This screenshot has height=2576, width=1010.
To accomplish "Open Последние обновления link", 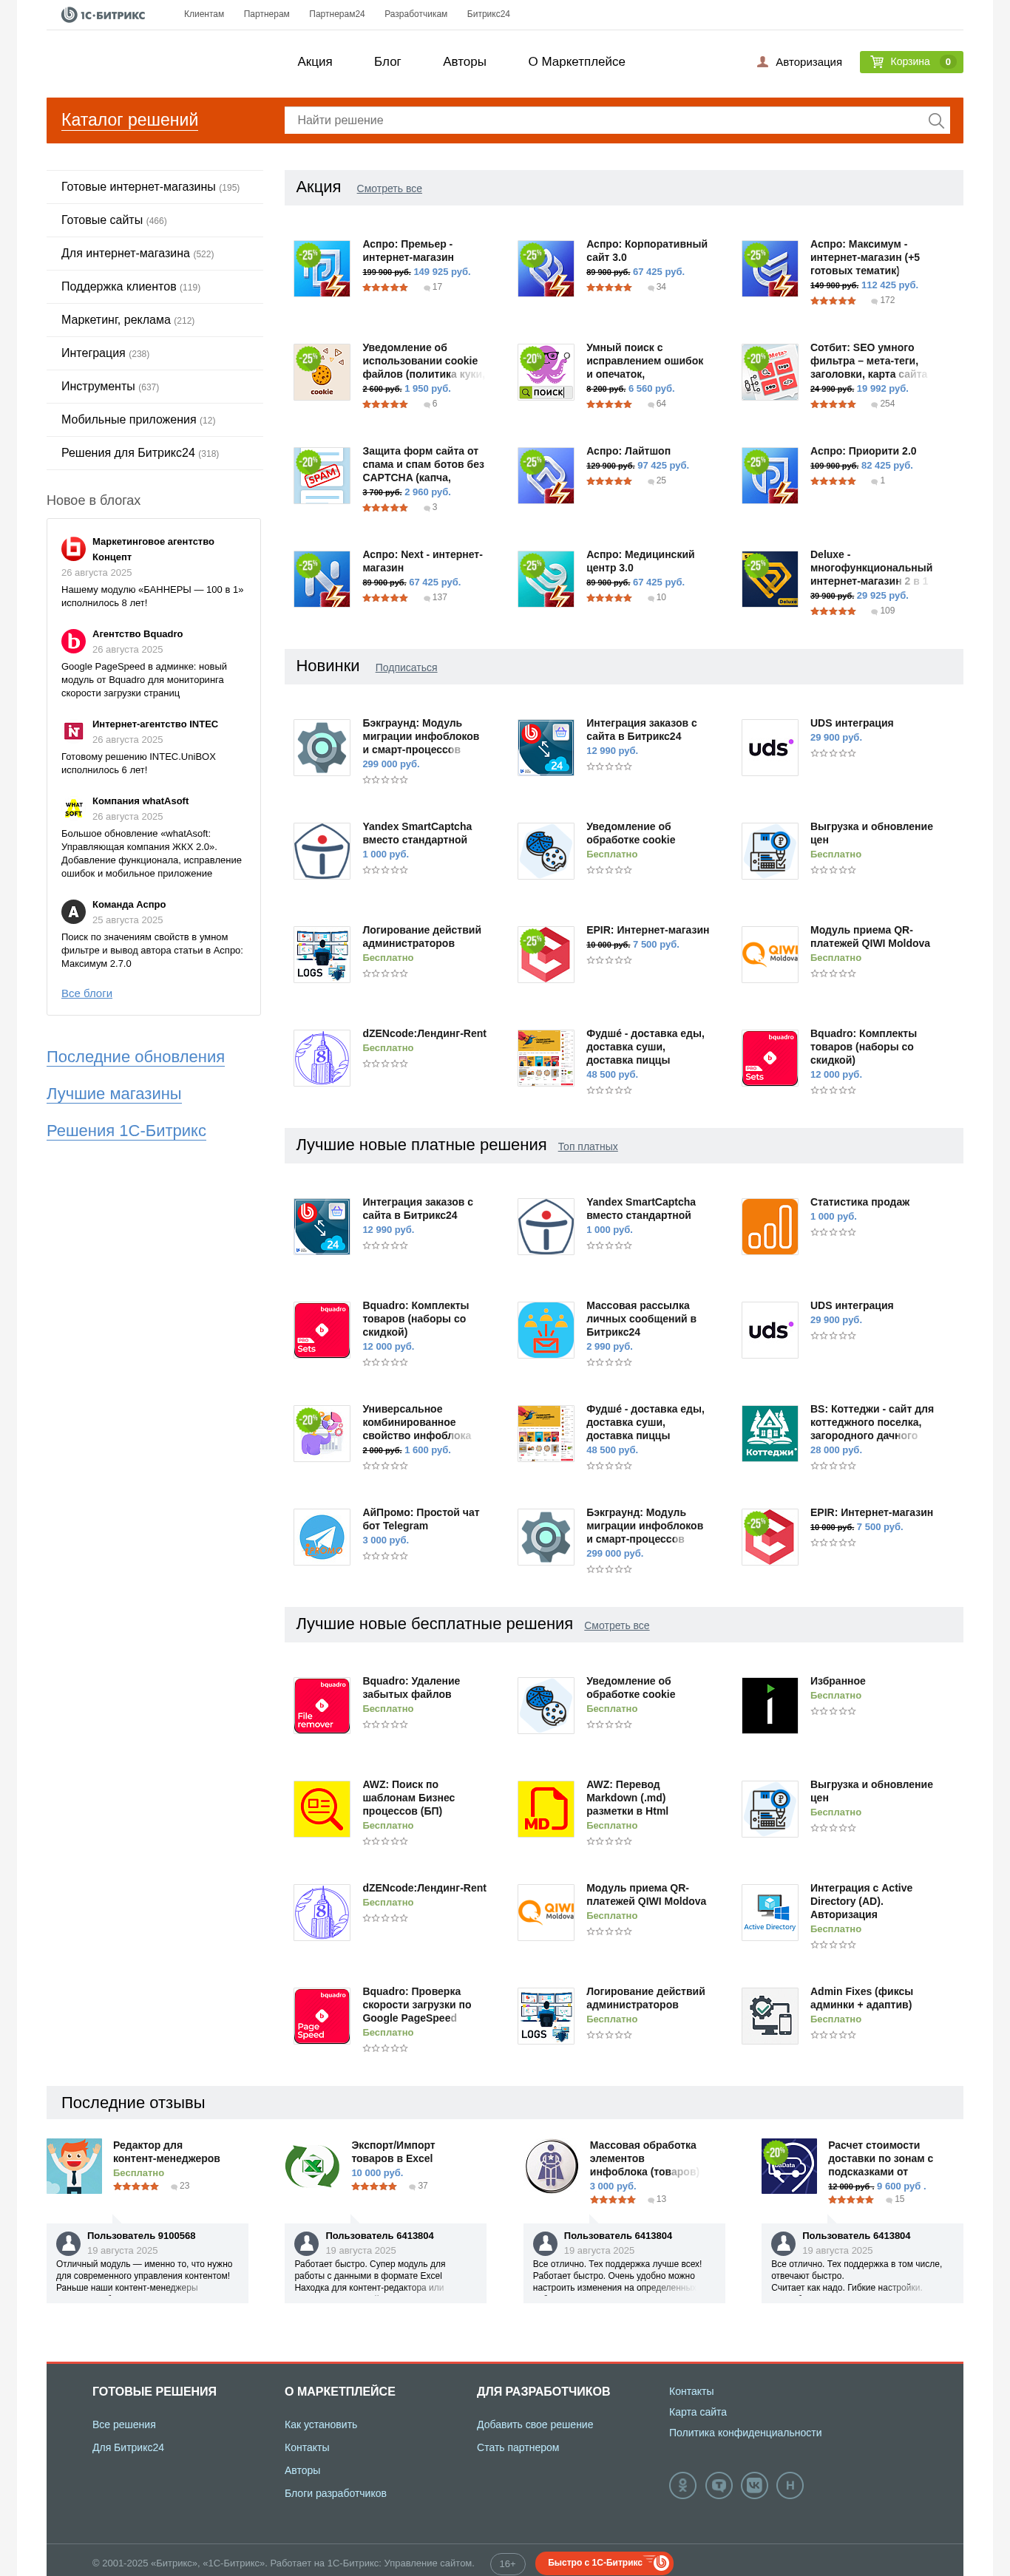I will (x=136, y=1057).
